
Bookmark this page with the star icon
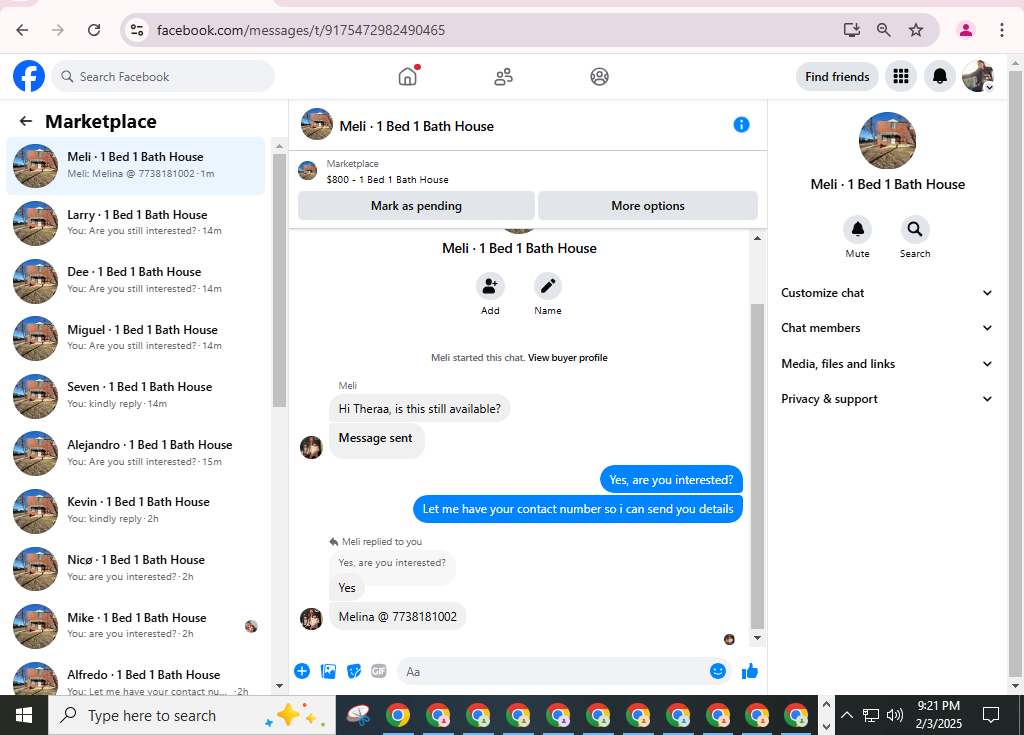pyautogui.click(x=916, y=30)
